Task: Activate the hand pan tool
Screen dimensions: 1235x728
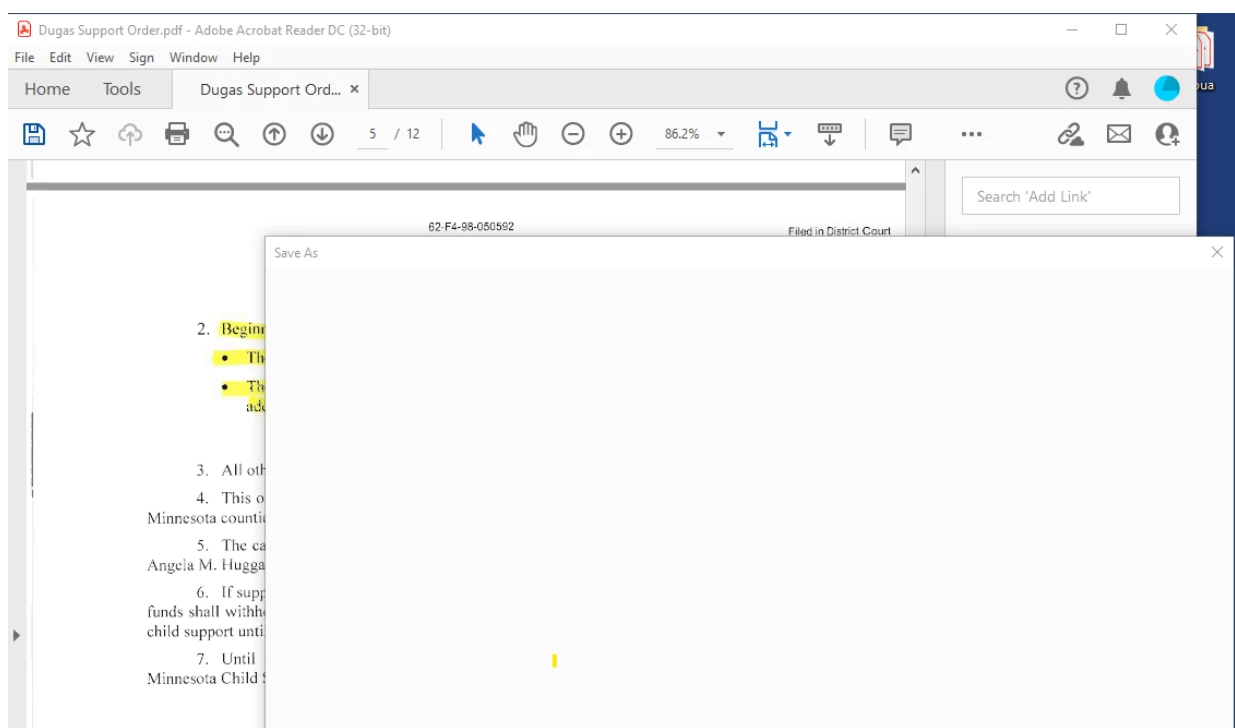Action: 525,133
